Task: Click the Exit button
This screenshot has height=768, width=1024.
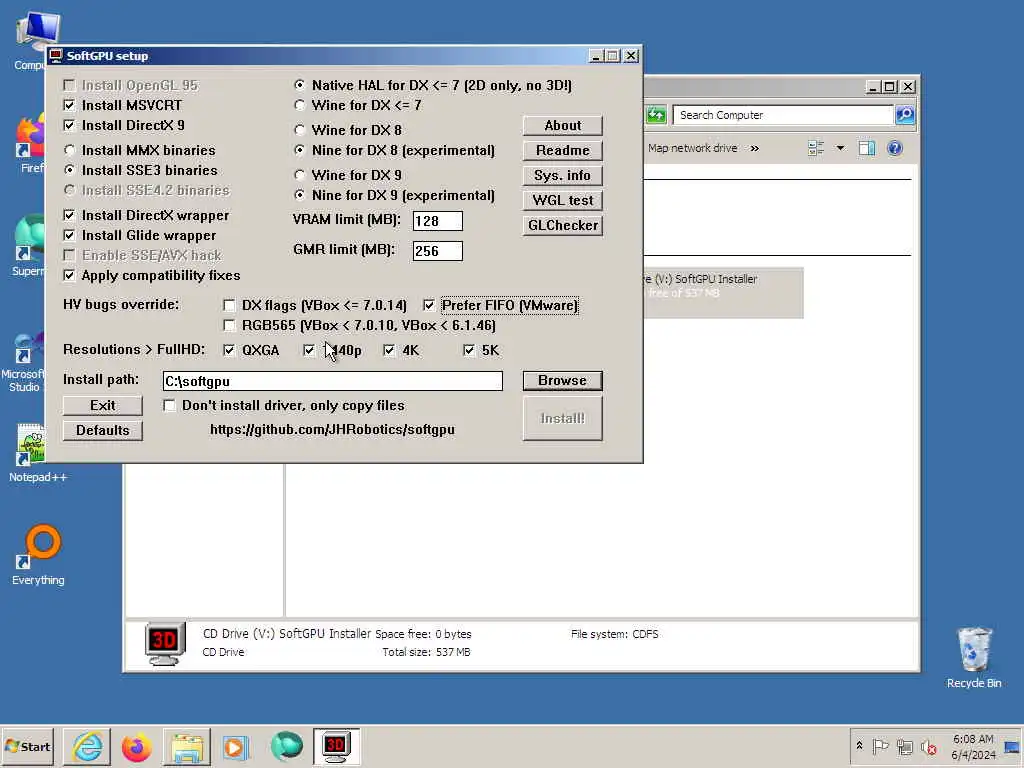Action: [103, 406]
